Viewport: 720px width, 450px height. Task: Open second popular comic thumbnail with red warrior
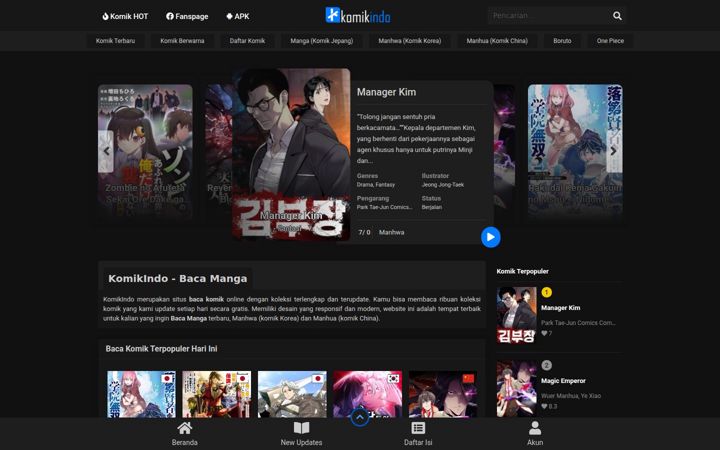coord(217,394)
